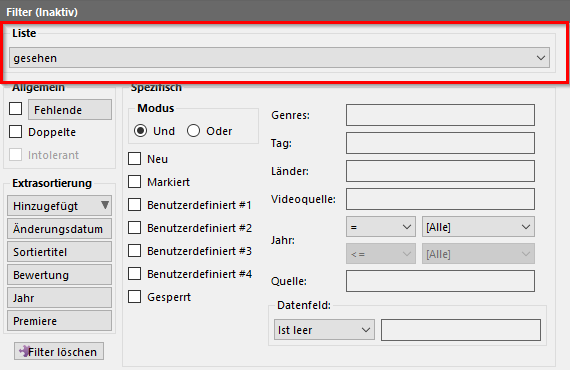Click the Jahr sort button

click(x=59, y=298)
